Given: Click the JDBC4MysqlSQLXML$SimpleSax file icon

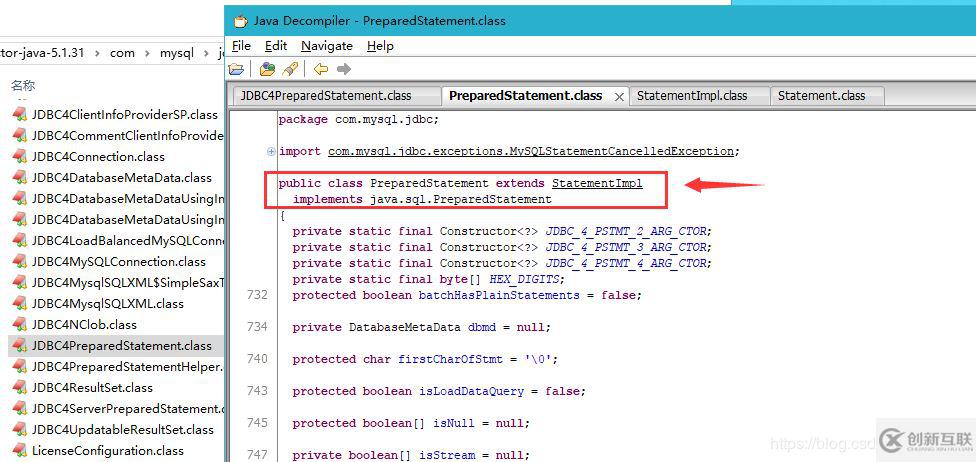Looking at the screenshot, I should coord(19,283).
